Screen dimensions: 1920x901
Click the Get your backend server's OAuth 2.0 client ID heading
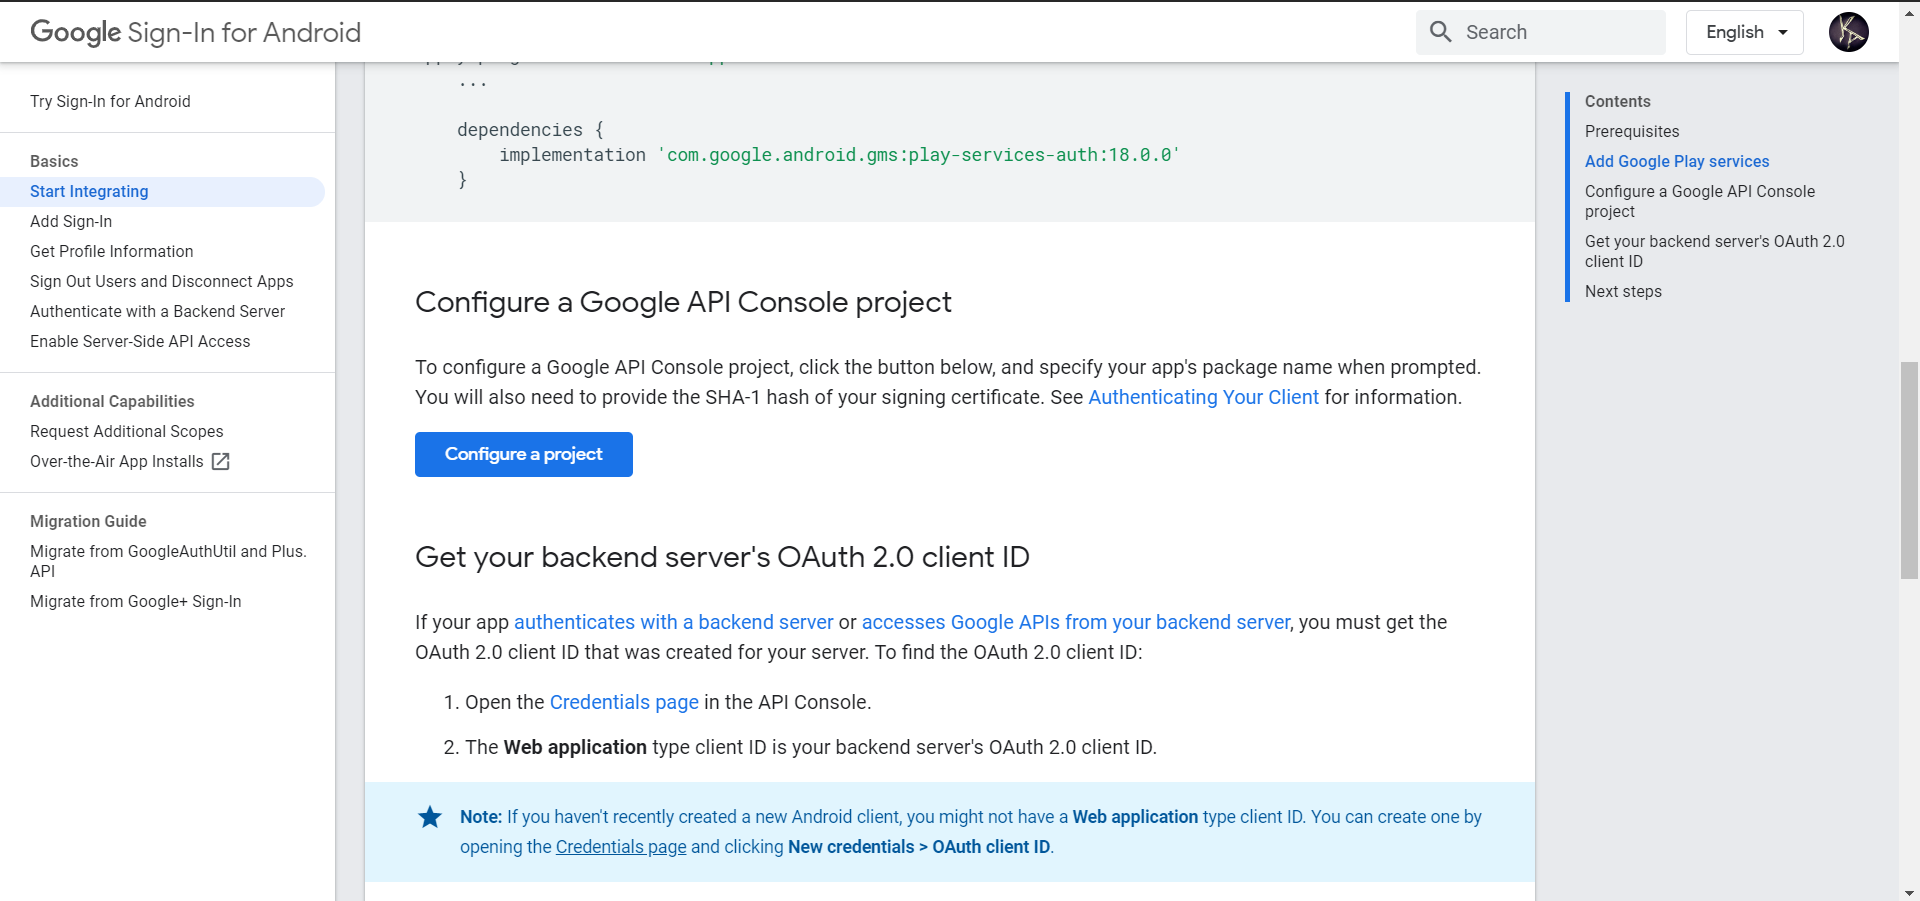[722, 557]
